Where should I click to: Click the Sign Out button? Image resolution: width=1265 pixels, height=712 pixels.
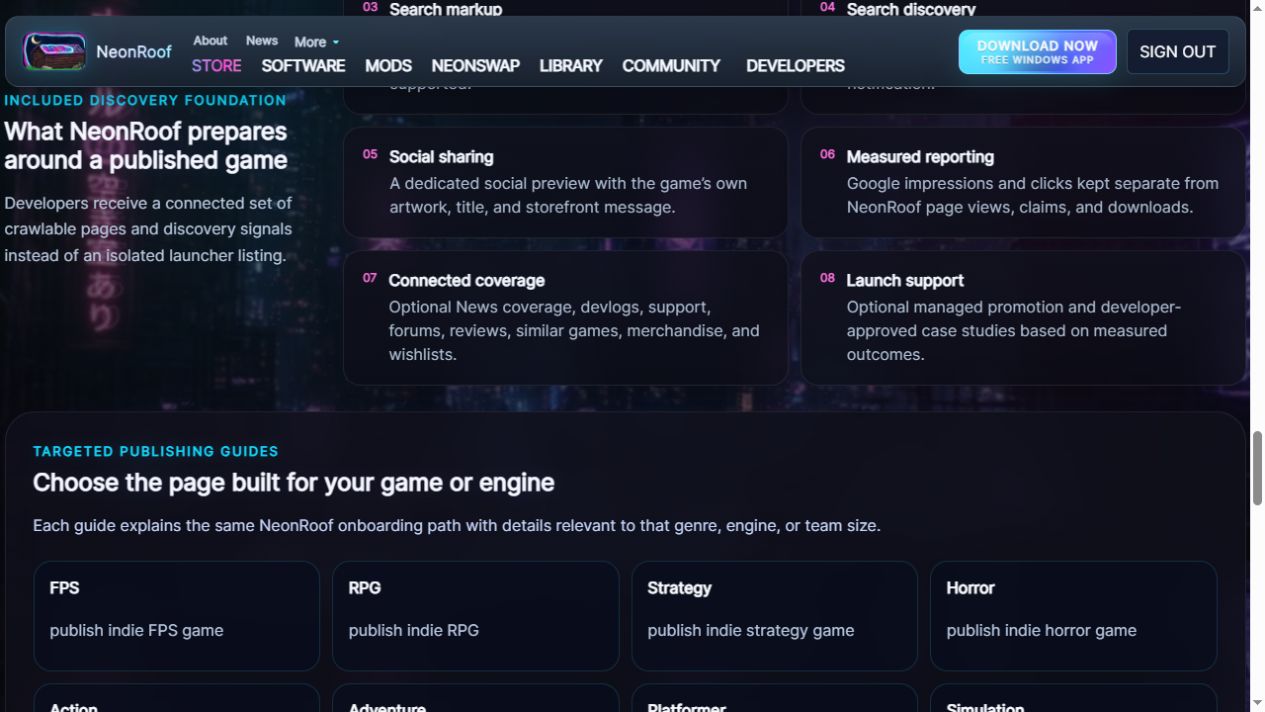pyautogui.click(x=1178, y=52)
